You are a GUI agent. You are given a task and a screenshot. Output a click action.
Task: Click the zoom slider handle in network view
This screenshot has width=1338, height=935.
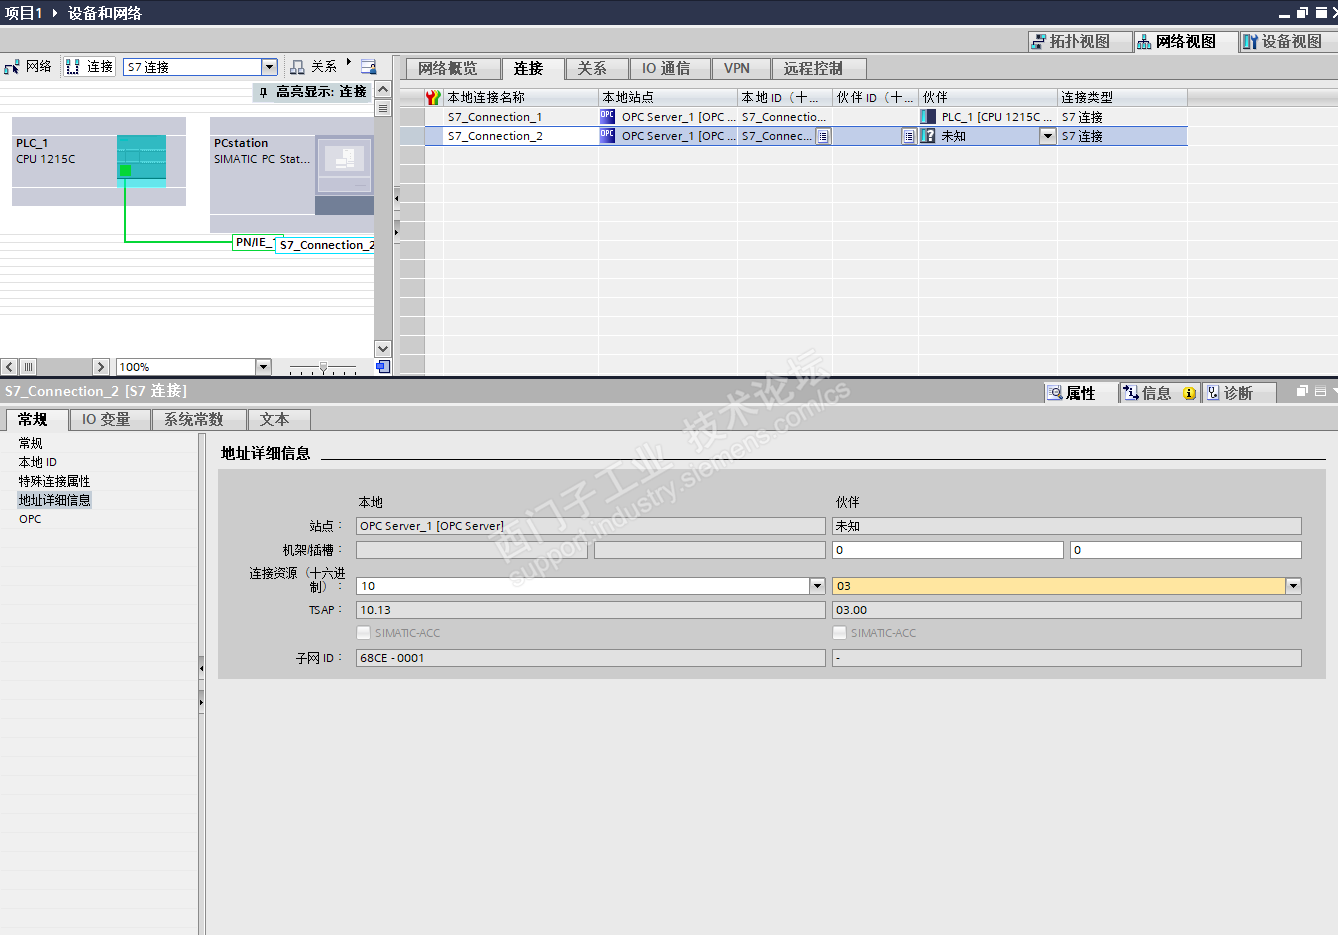click(x=323, y=368)
